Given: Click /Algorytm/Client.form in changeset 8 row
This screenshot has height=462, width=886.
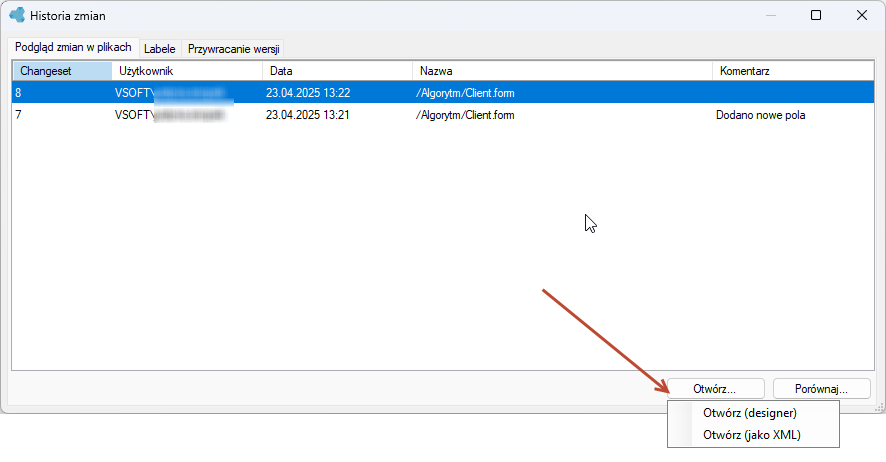Looking at the screenshot, I should (465, 93).
